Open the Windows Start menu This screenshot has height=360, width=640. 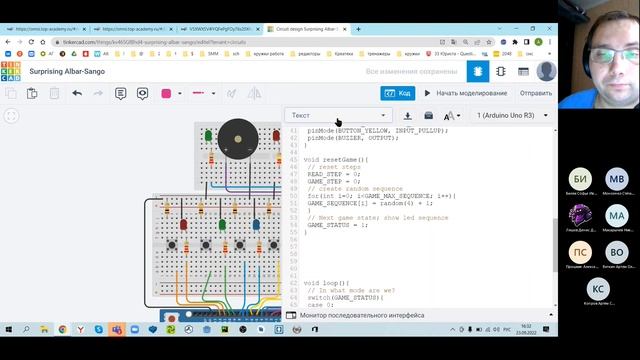click(x=9, y=329)
